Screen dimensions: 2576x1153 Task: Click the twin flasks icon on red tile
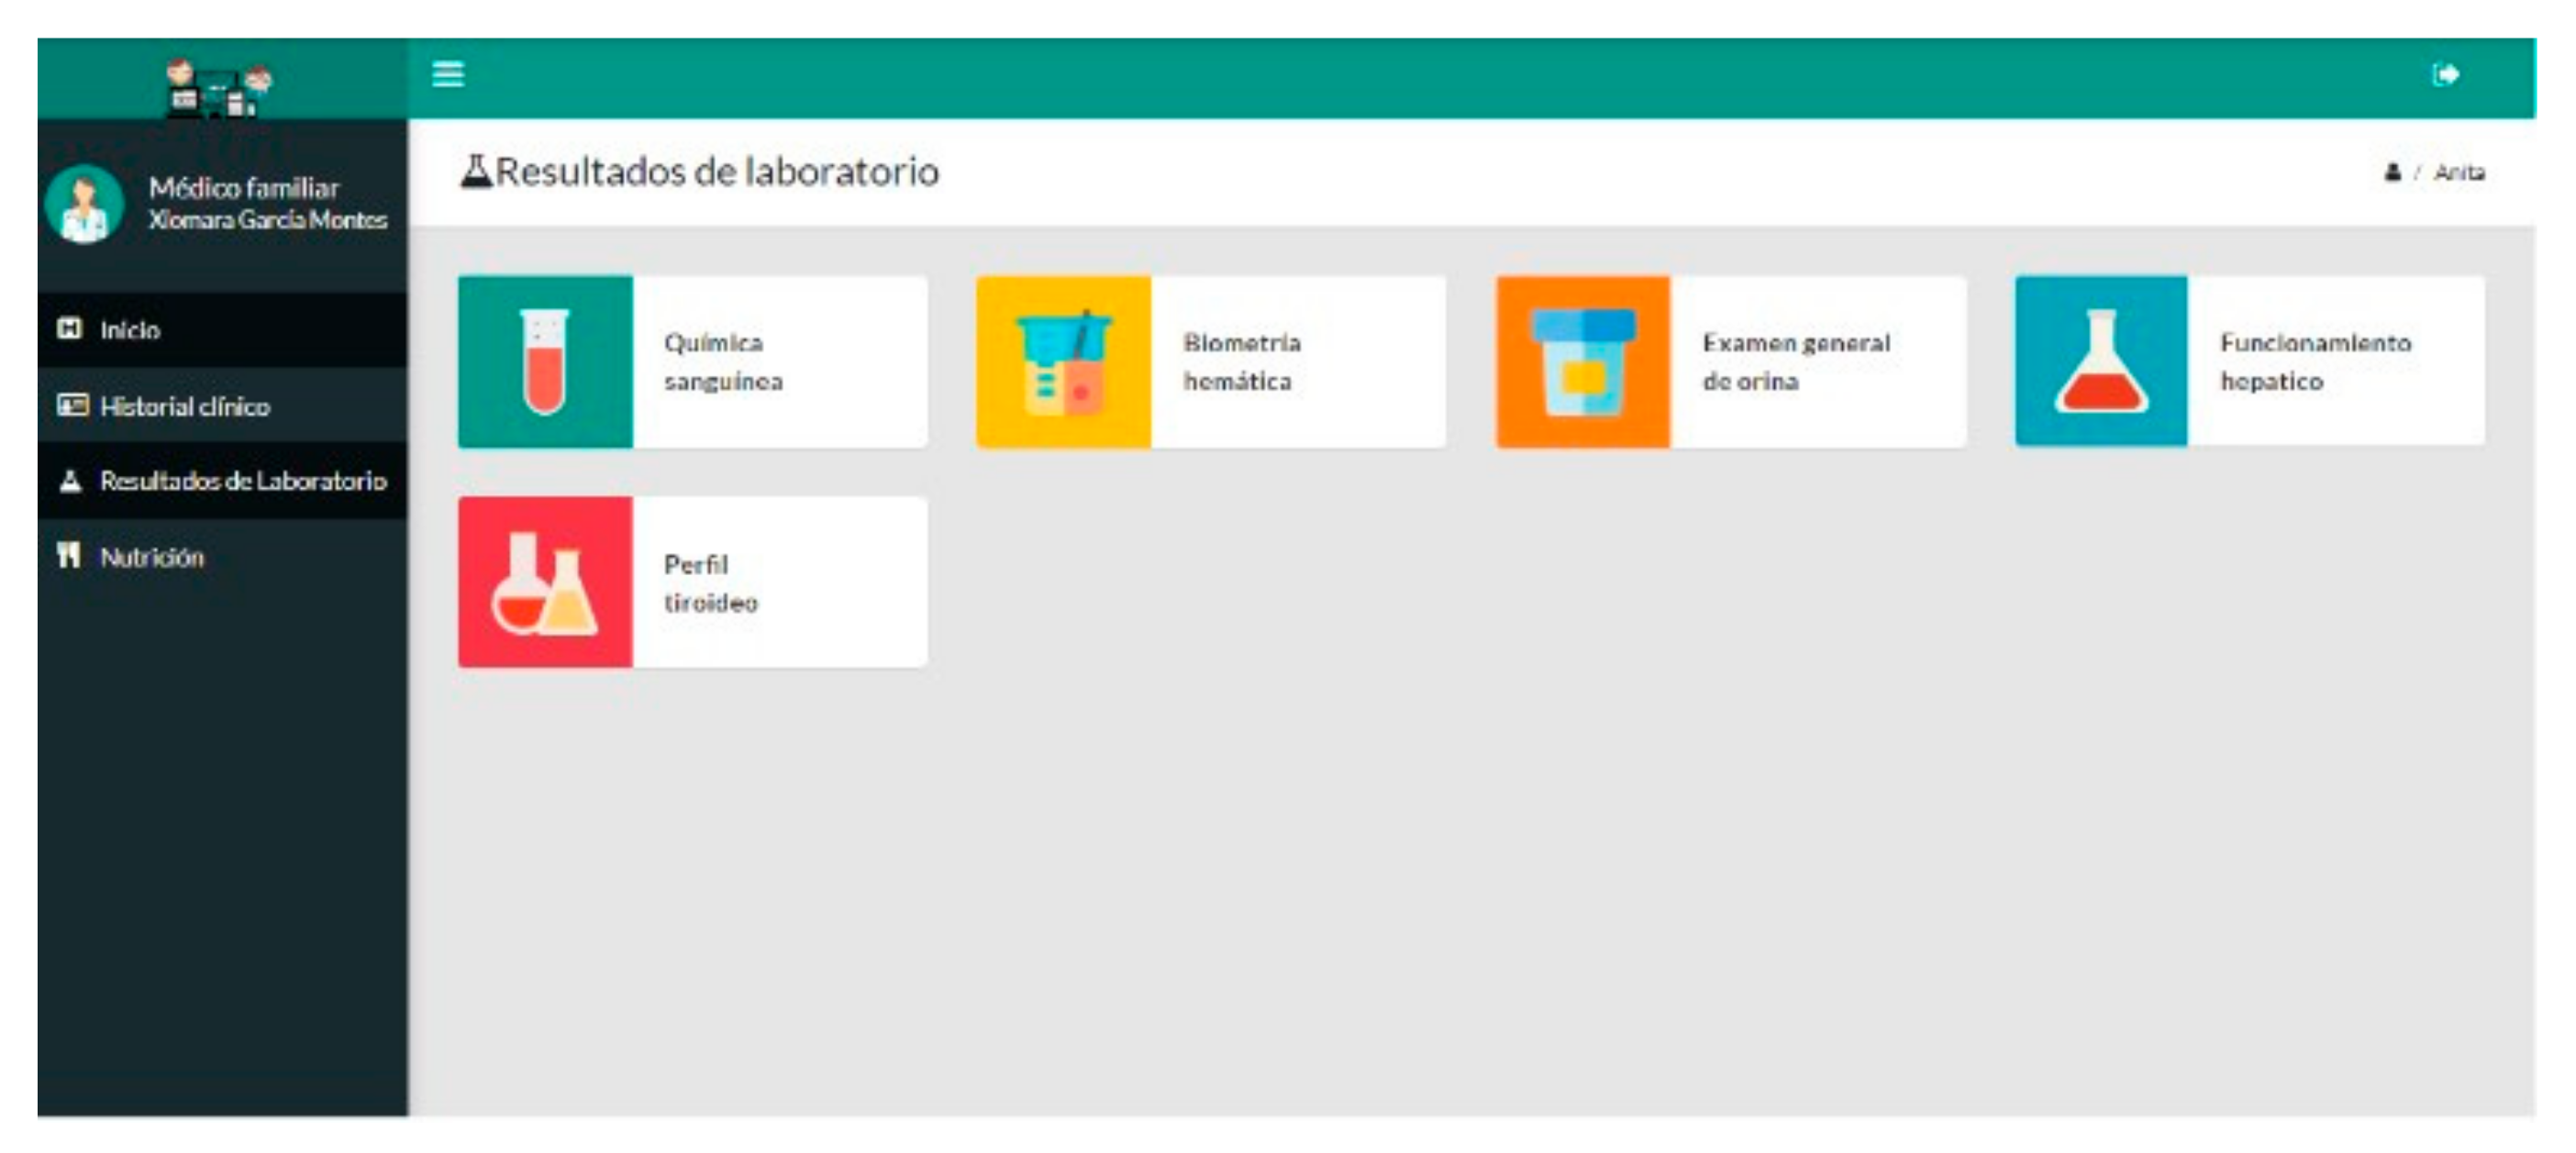point(545,582)
